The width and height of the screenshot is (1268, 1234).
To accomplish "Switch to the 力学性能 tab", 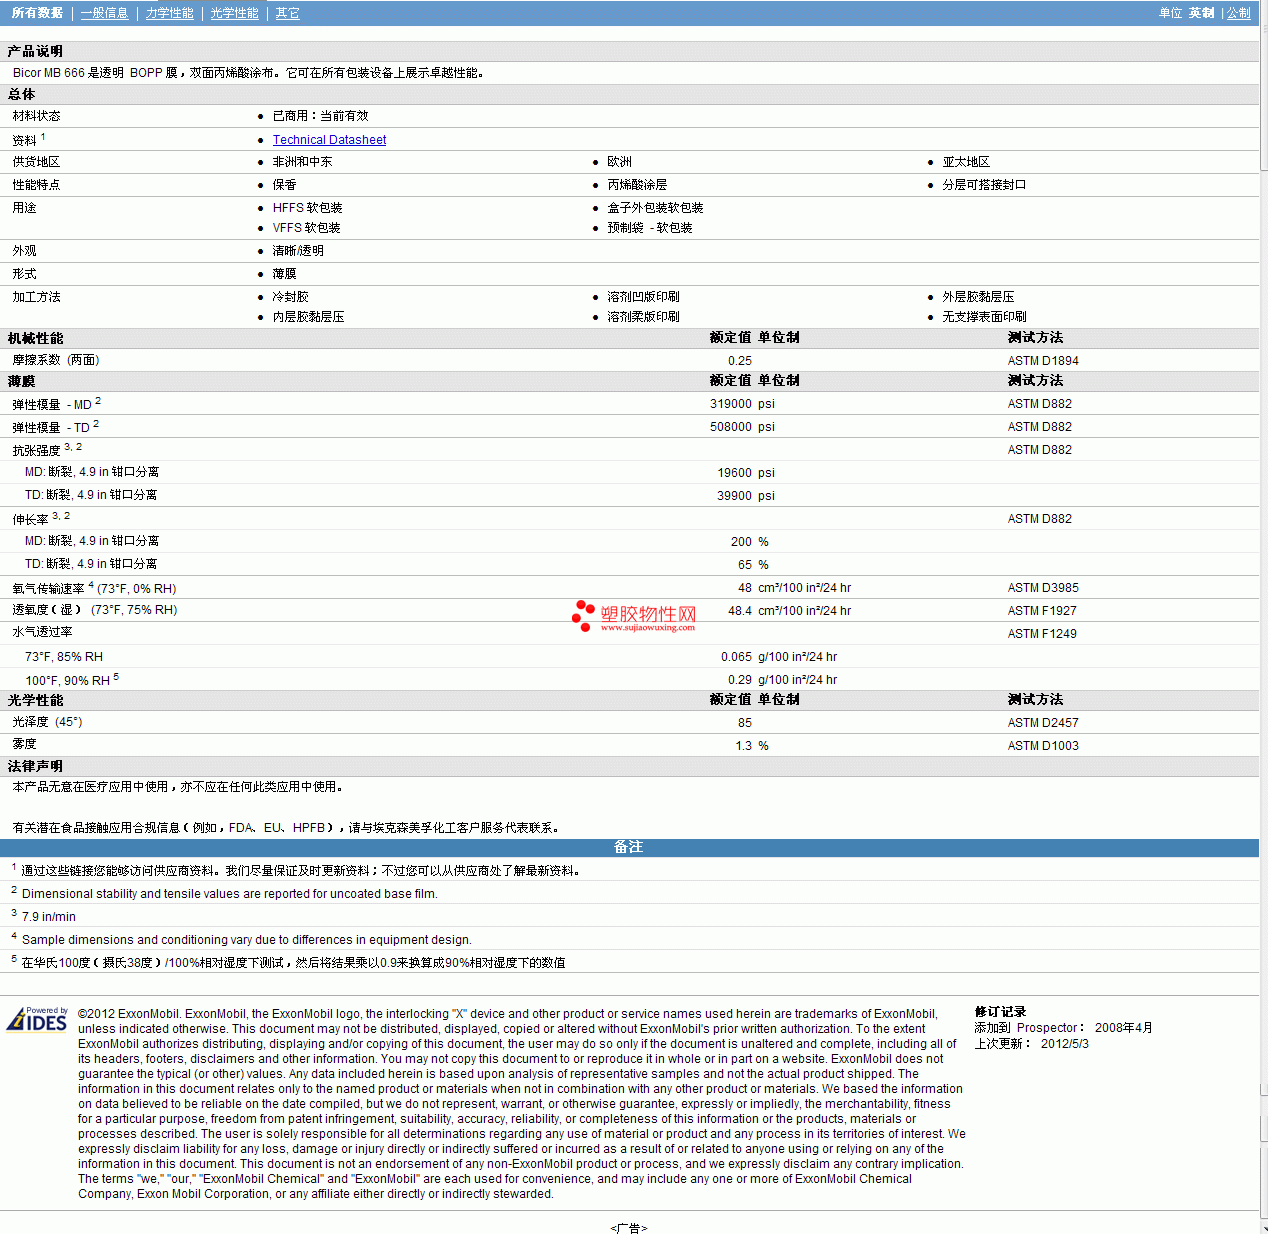I will pos(170,13).
